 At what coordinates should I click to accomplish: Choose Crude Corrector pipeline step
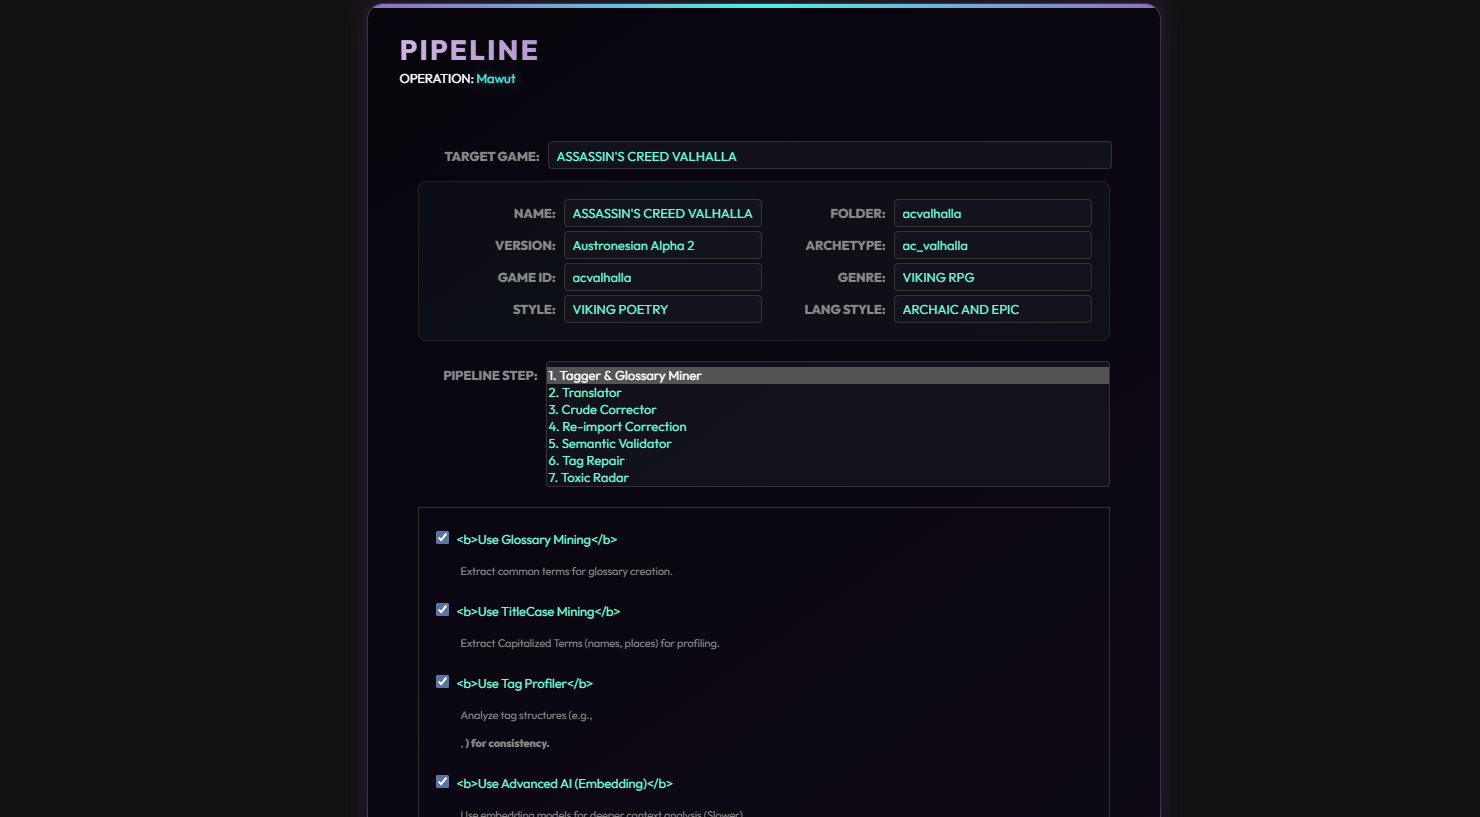827,410
